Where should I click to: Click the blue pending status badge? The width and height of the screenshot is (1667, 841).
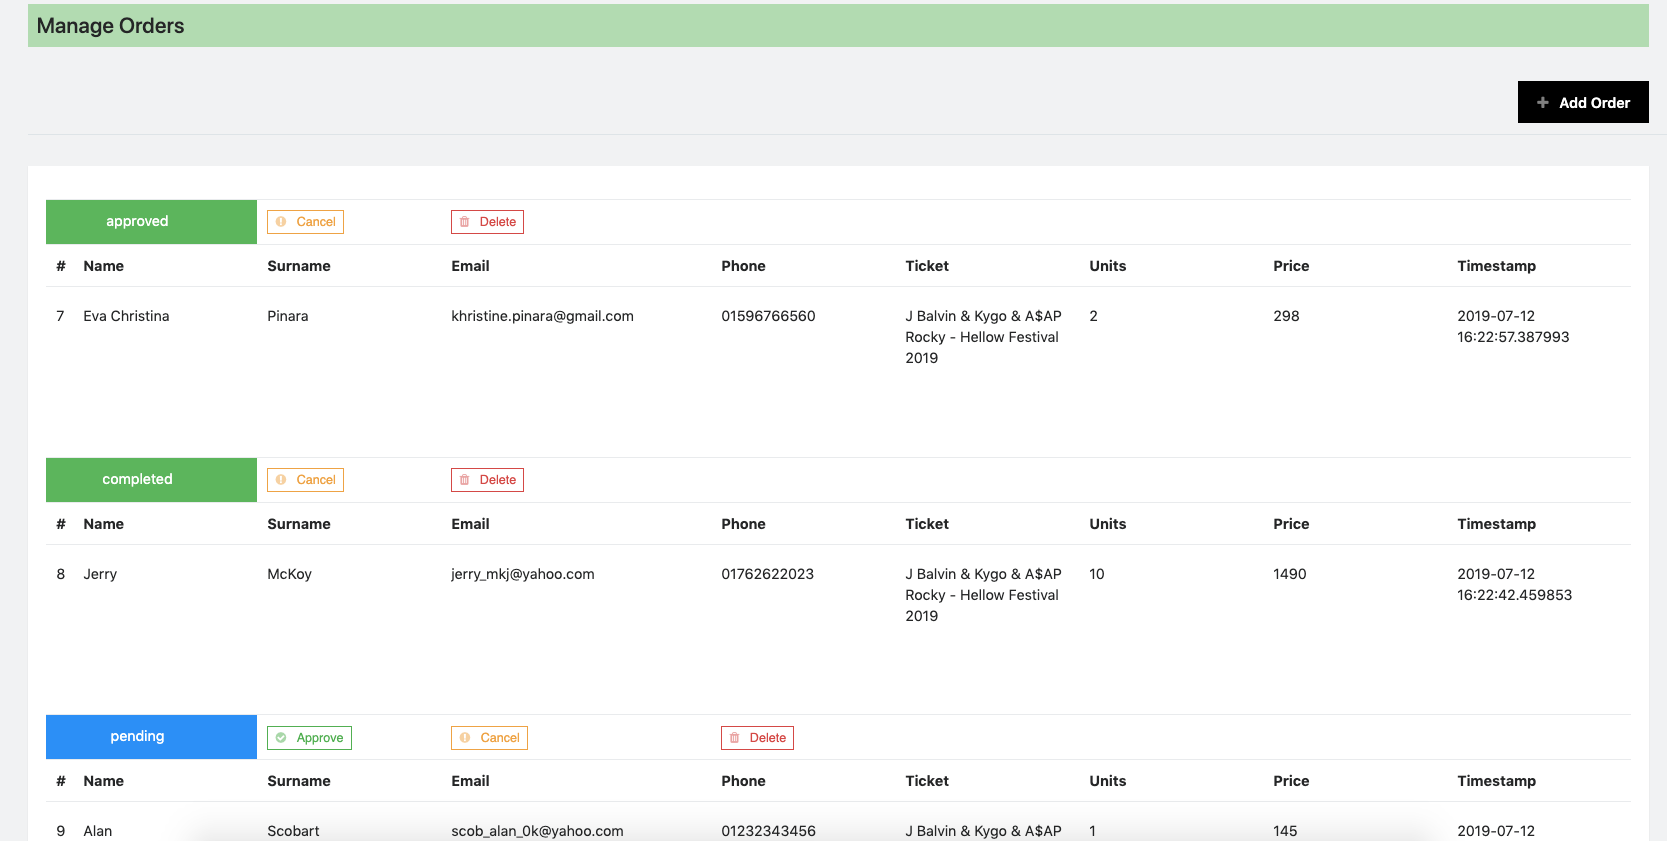[151, 737]
